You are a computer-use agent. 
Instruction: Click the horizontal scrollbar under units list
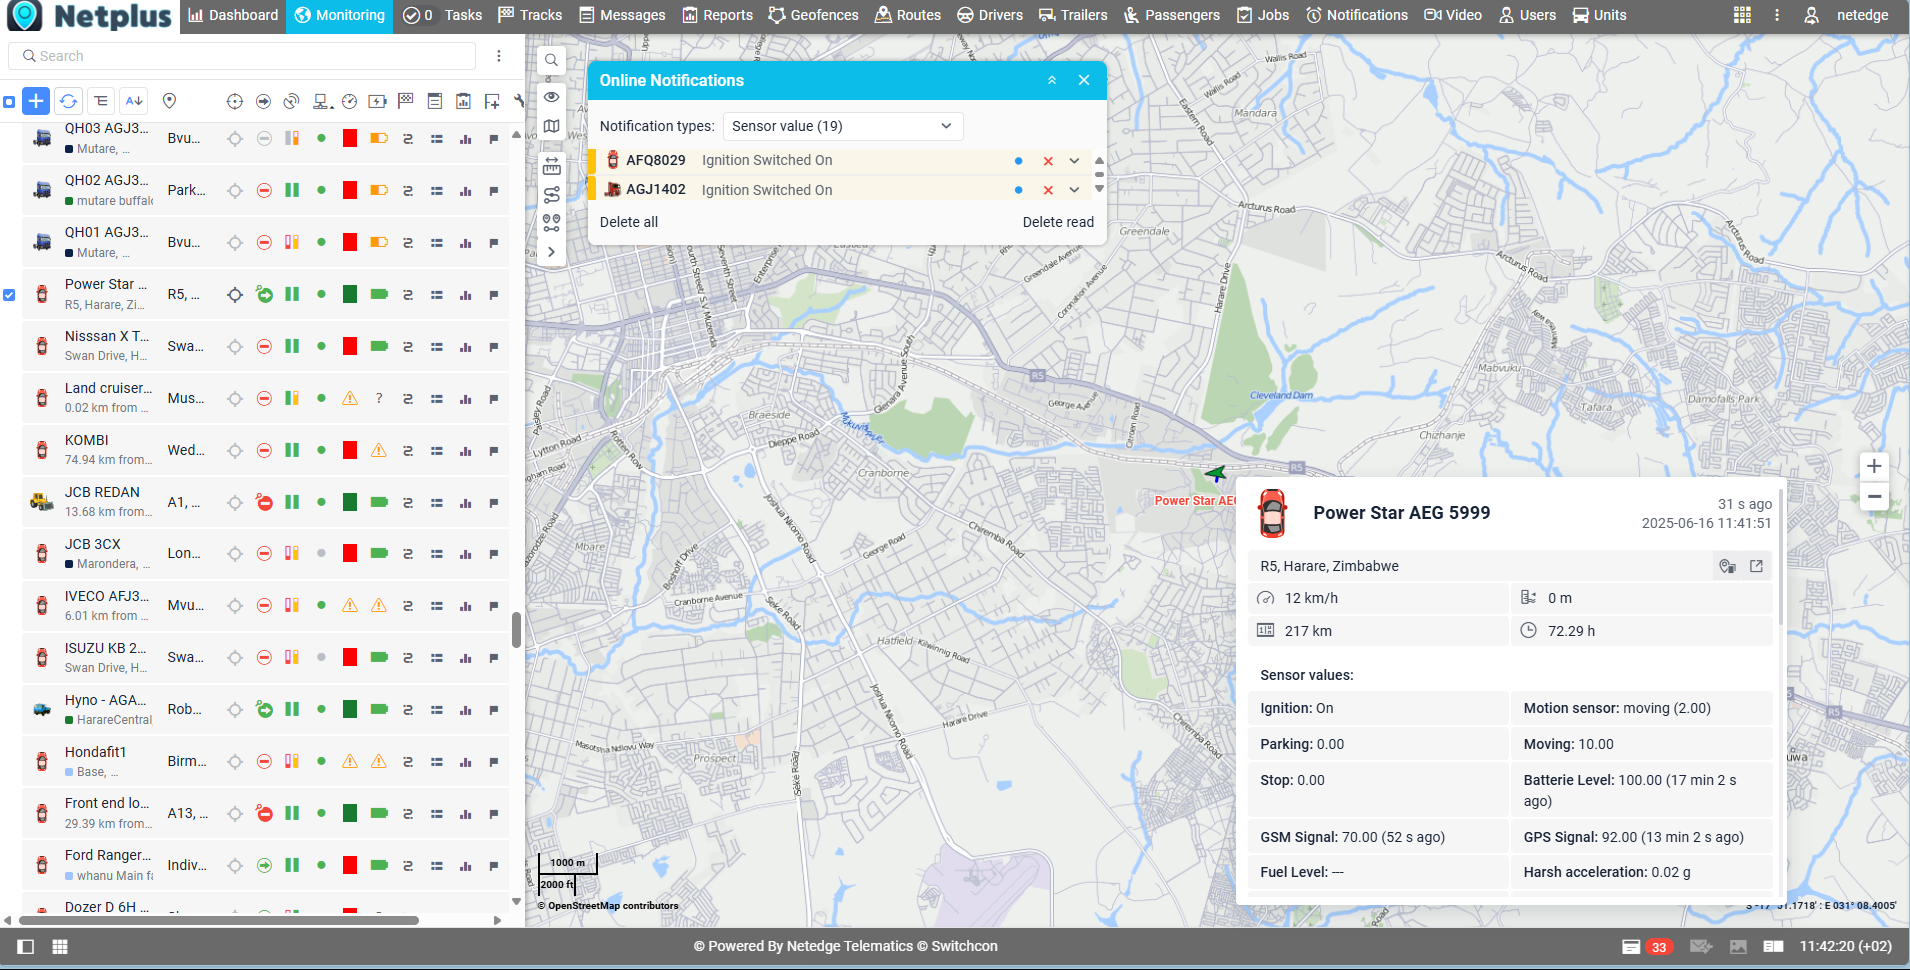[x=219, y=920]
